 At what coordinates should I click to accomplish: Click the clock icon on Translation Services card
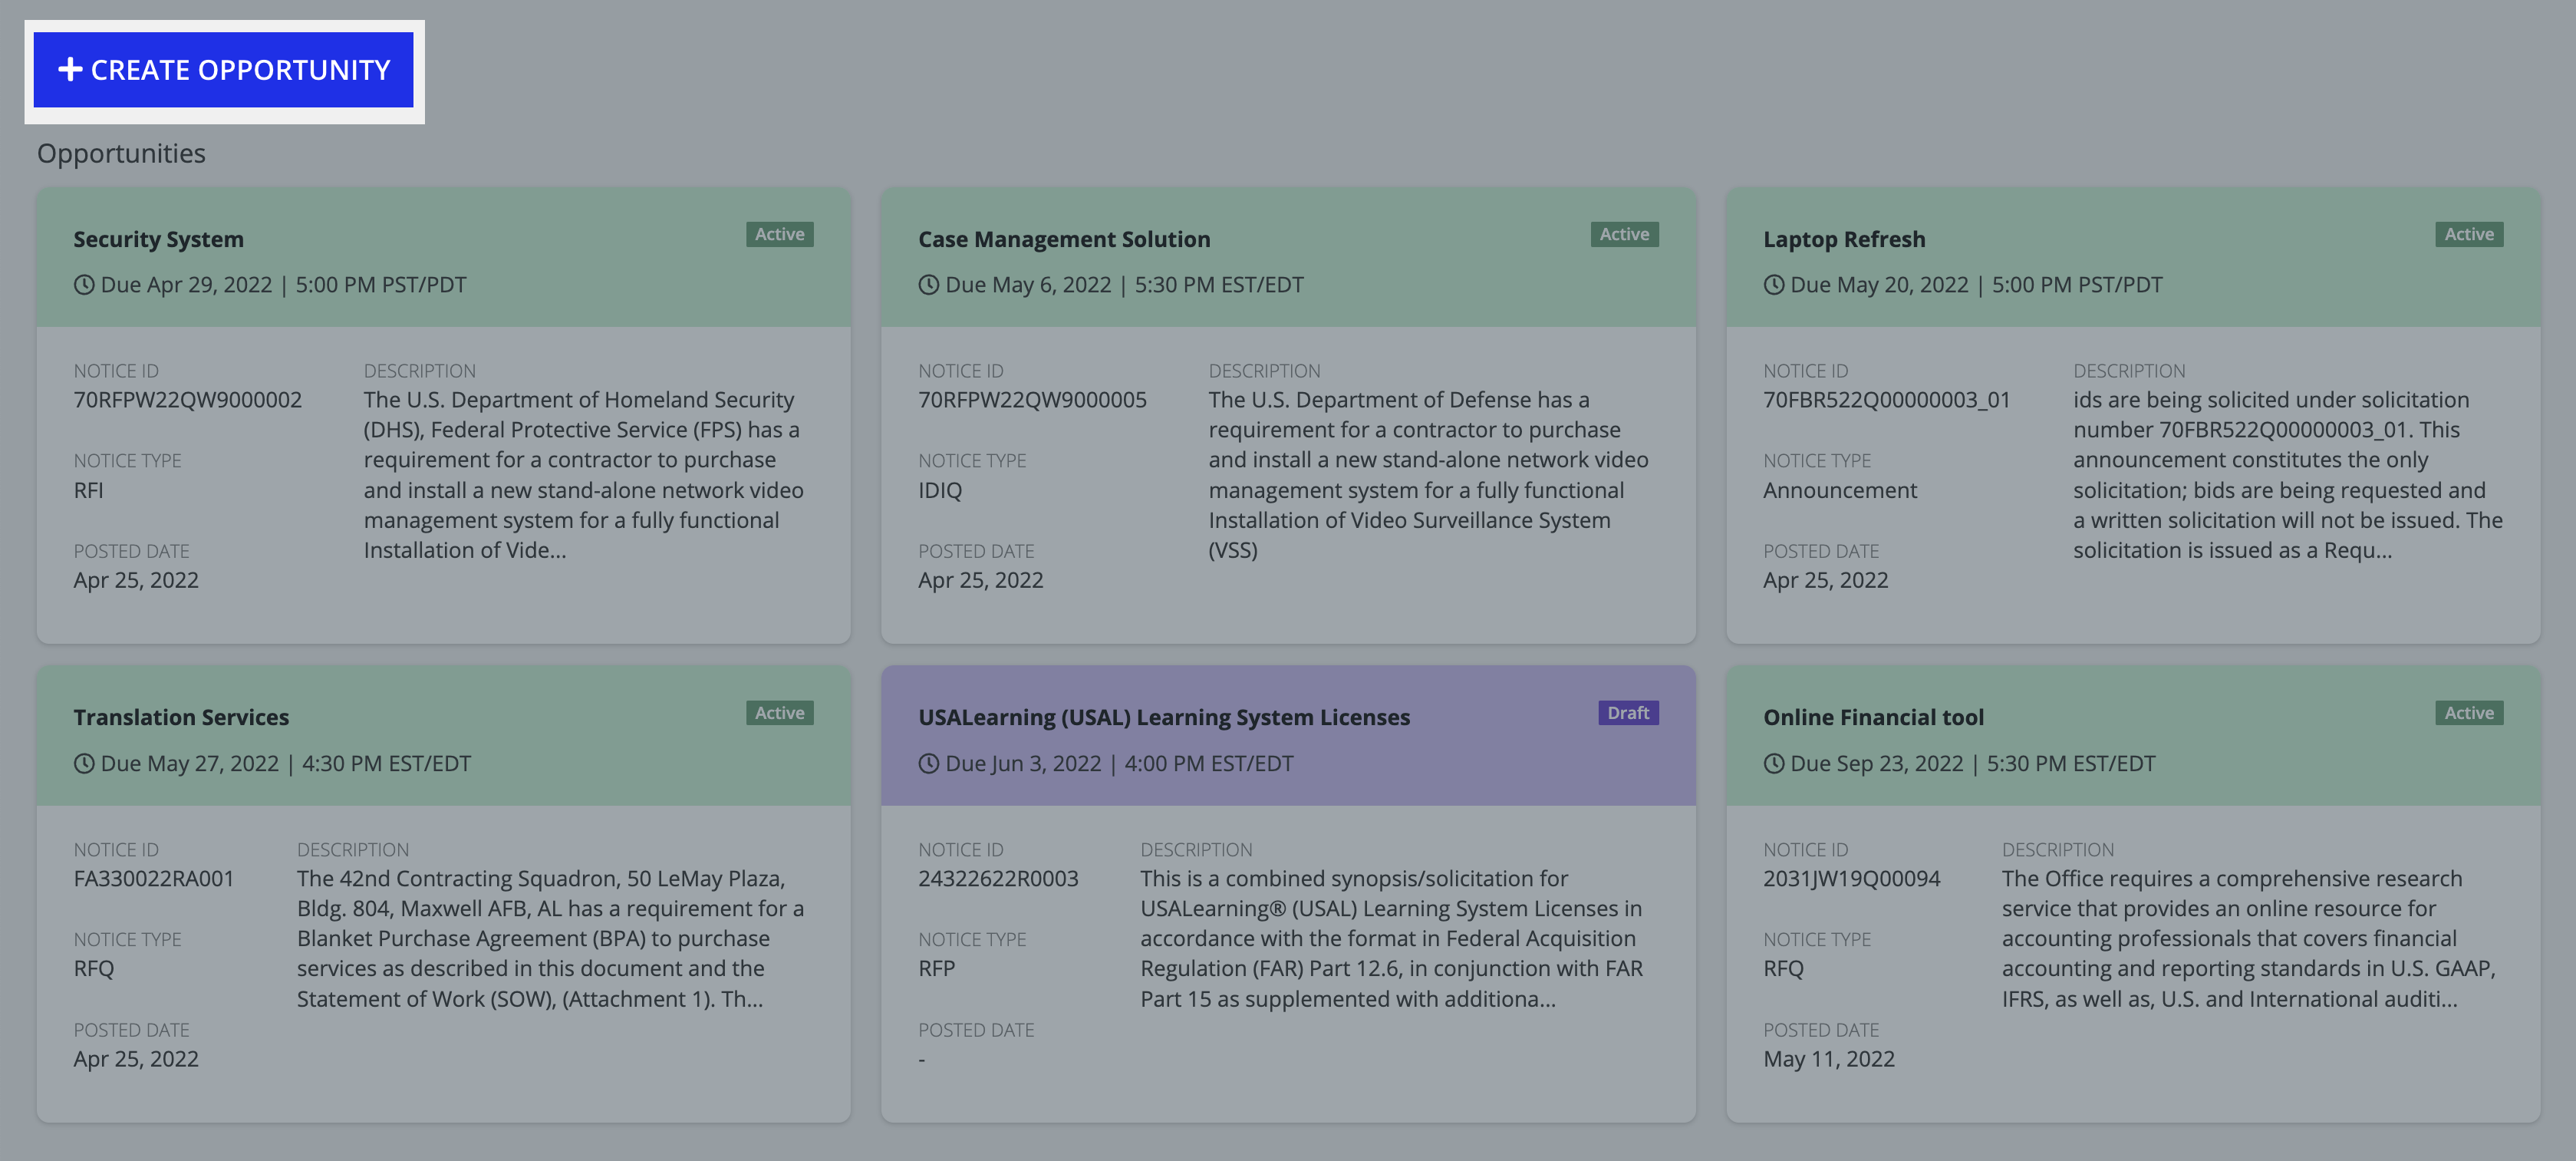point(84,764)
